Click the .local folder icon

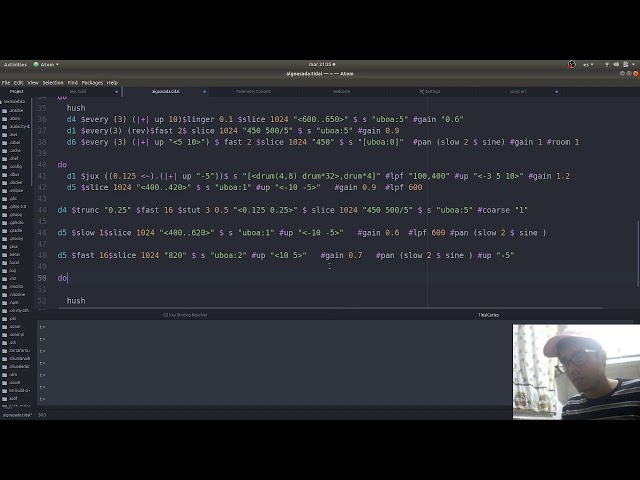tap(4, 262)
